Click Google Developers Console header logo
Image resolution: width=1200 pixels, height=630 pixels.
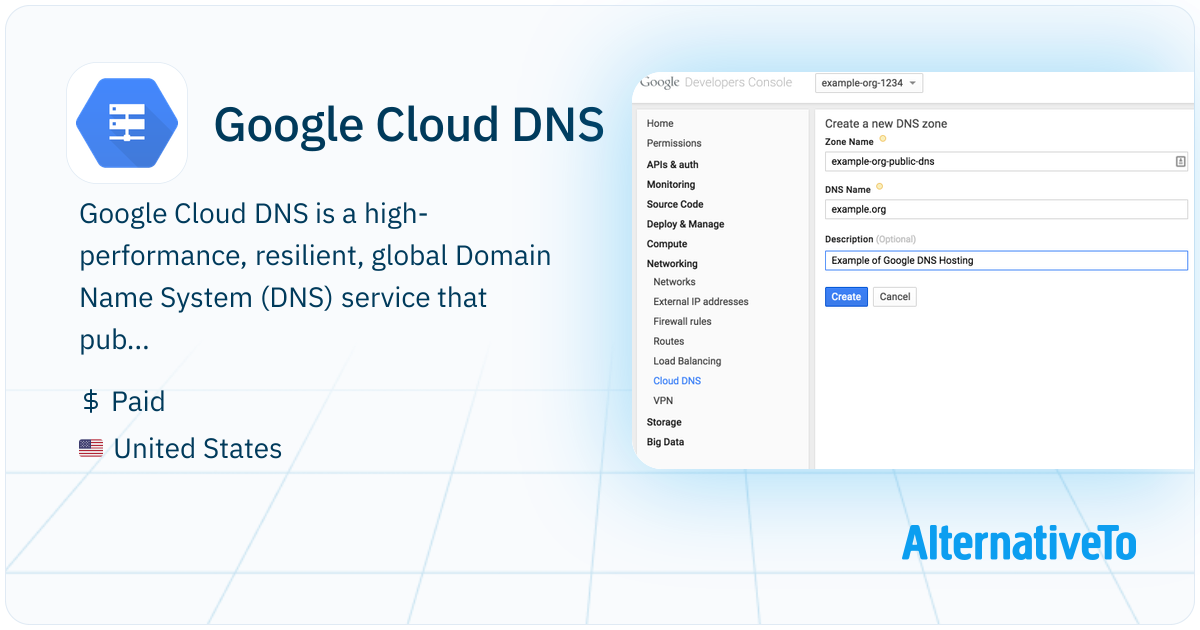[x=716, y=83]
